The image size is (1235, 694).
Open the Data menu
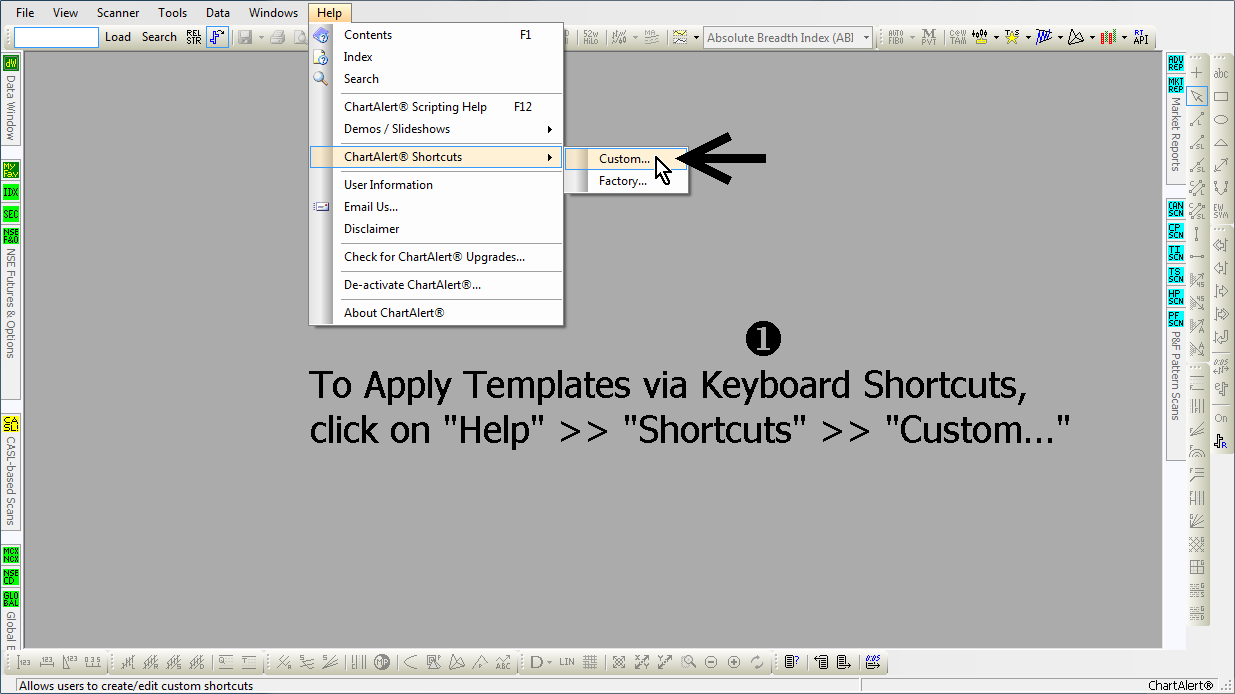click(218, 13)
